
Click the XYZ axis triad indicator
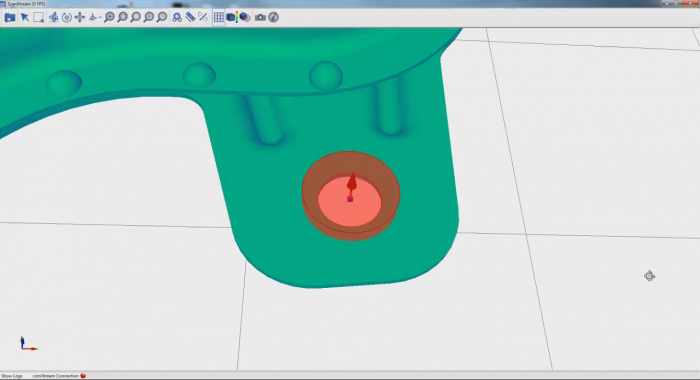28,343
